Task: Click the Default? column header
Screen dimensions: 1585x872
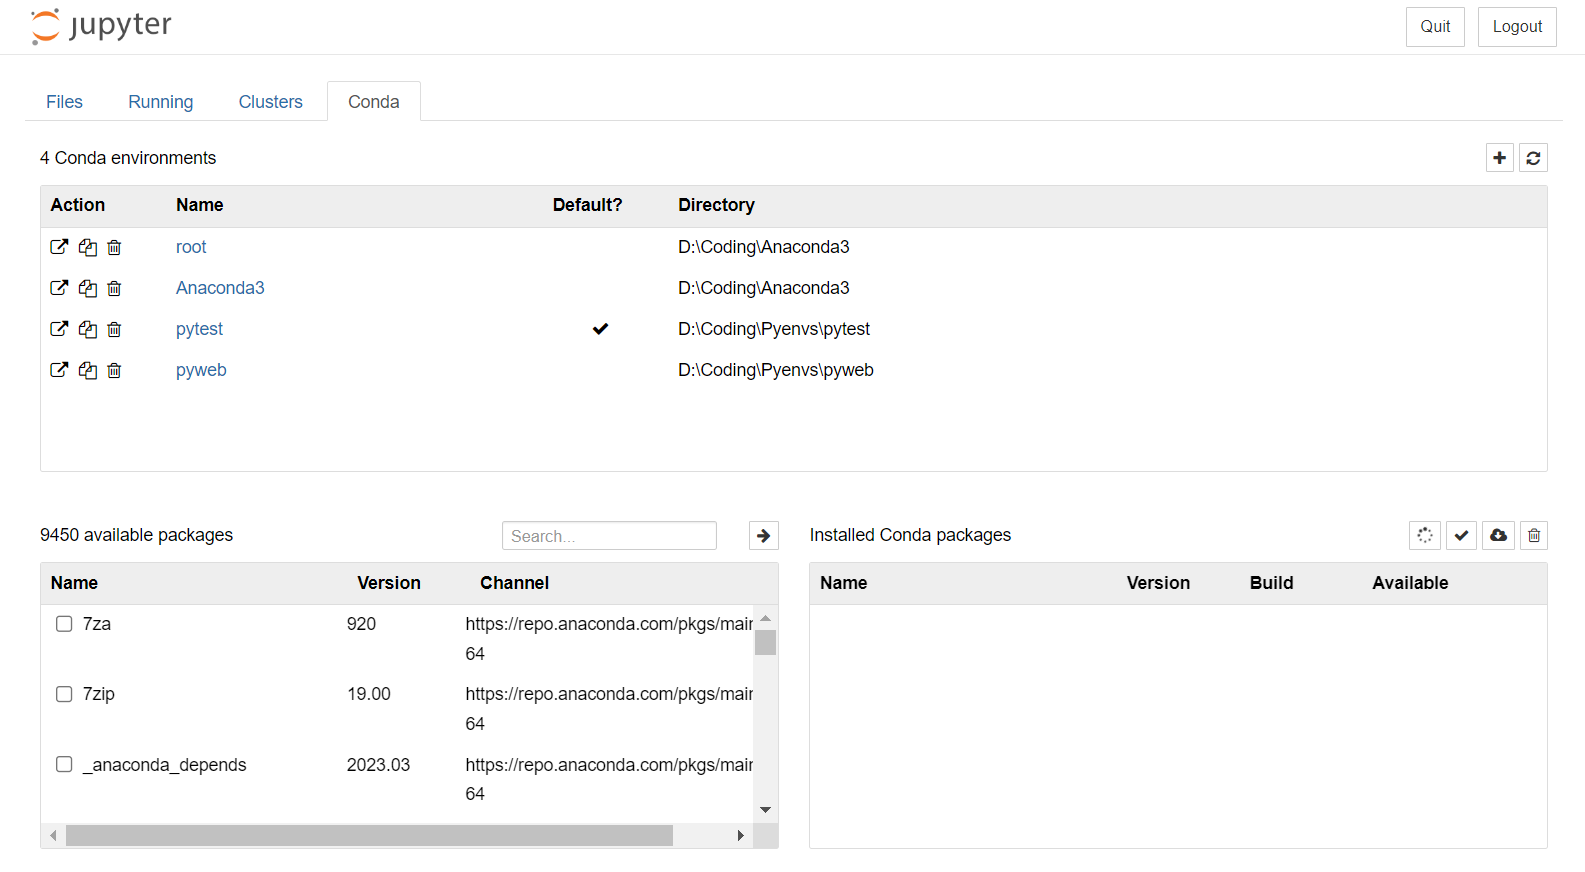Action: tap(587, 205)
